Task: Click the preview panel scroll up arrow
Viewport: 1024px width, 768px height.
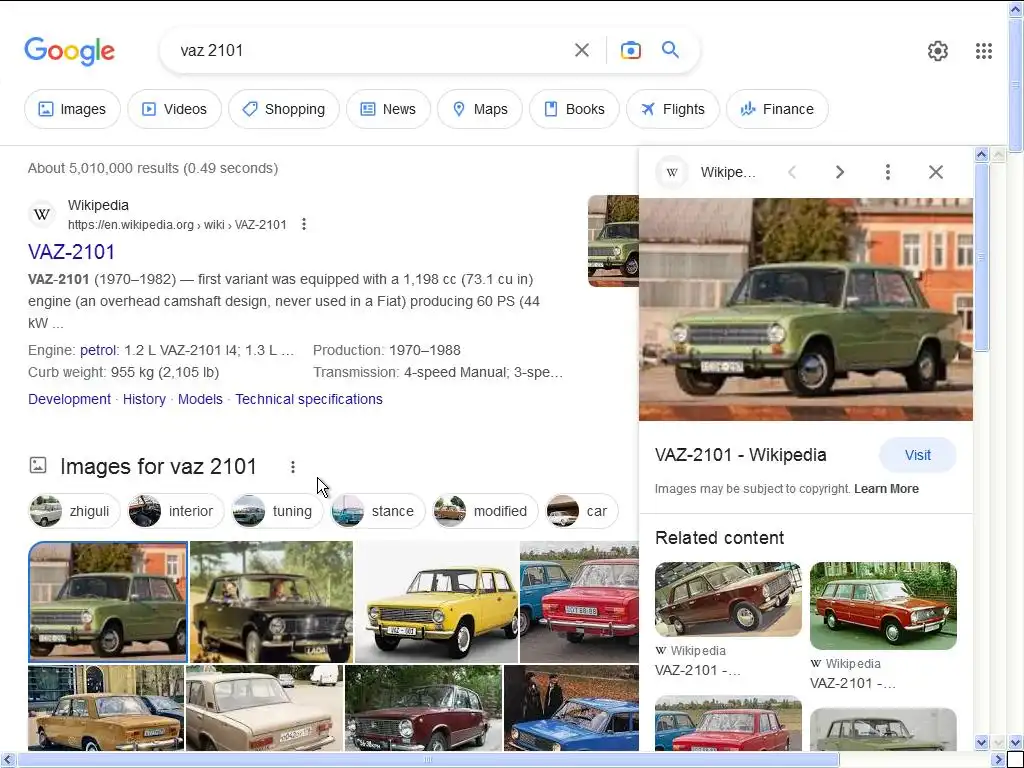Action: coord(981,155)
